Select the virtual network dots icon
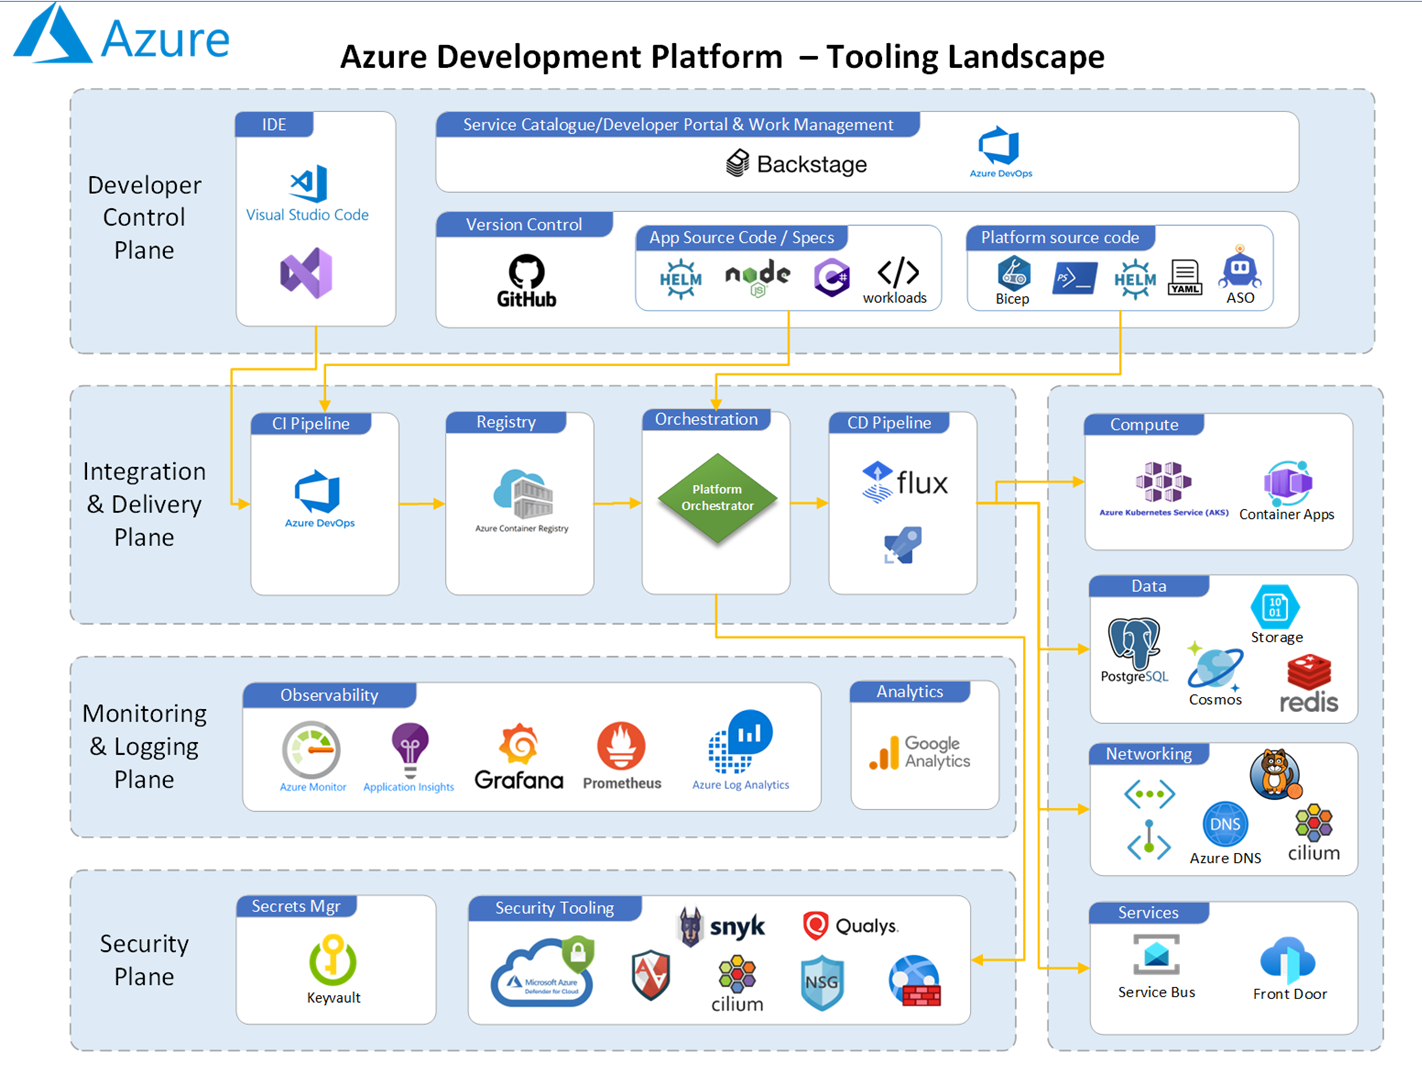This screenshot has width=1422, height=1082. [1149, 795]
